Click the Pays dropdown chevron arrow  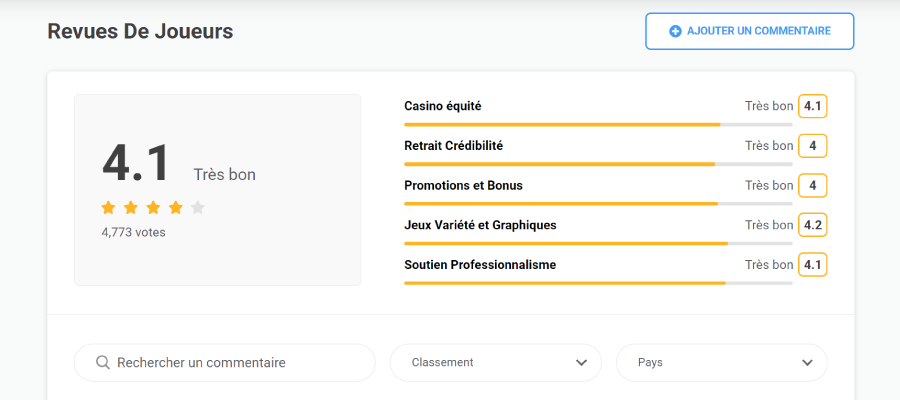pyautogui.click(x=807, y=363)
